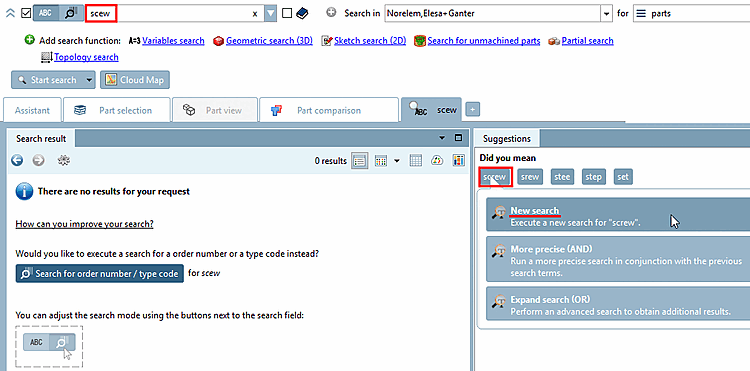Choose the 'stee' suggestion
This screenshot has width=750, height=371.
[x=562, y=177]
